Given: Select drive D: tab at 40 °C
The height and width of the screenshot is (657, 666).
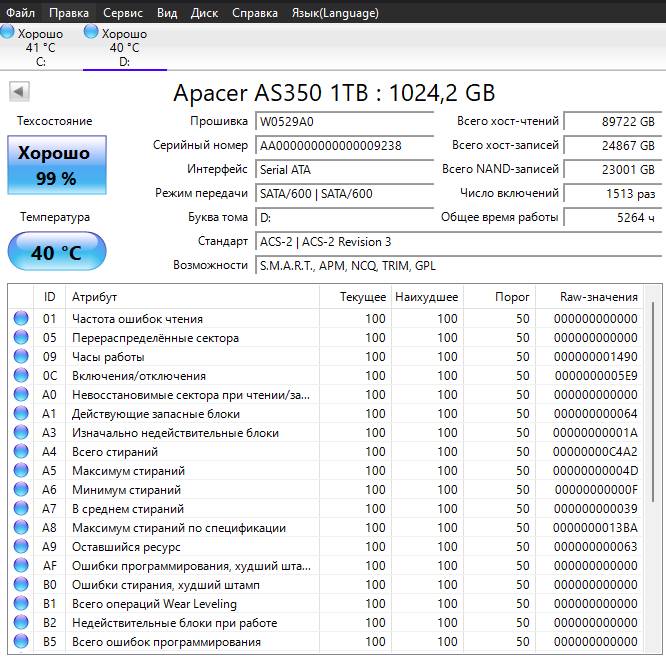Looking at the screenshot, I should click(x=124, y=47).
